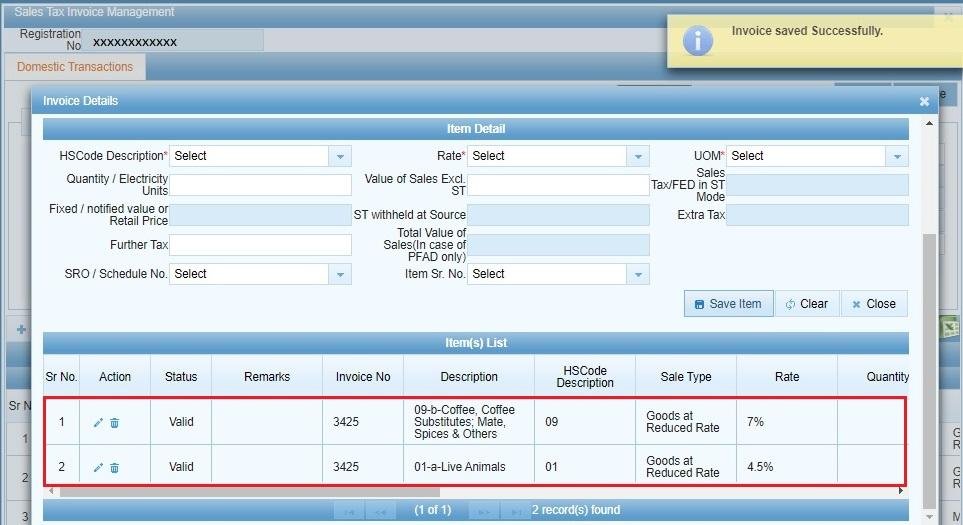This screenshot has width=963, height=525.
Task: Click the Total Value of Sales field
Action: click(558, 245)
